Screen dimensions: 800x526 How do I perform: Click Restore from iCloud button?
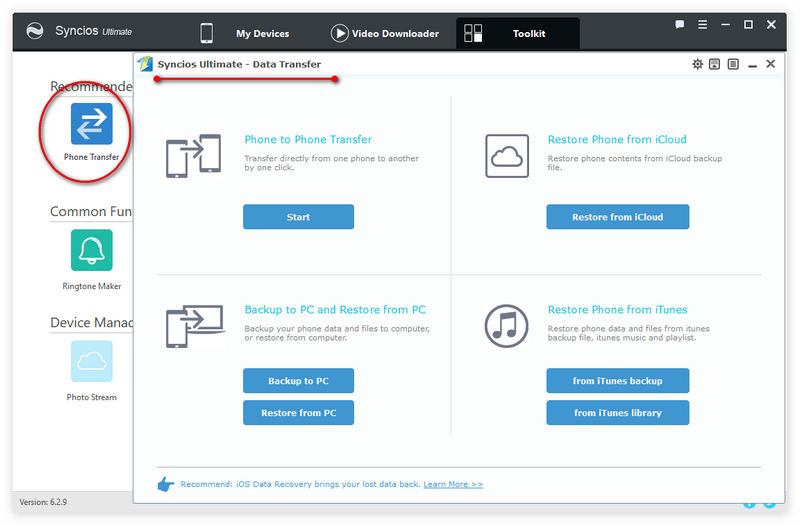(x=617, y=217)
